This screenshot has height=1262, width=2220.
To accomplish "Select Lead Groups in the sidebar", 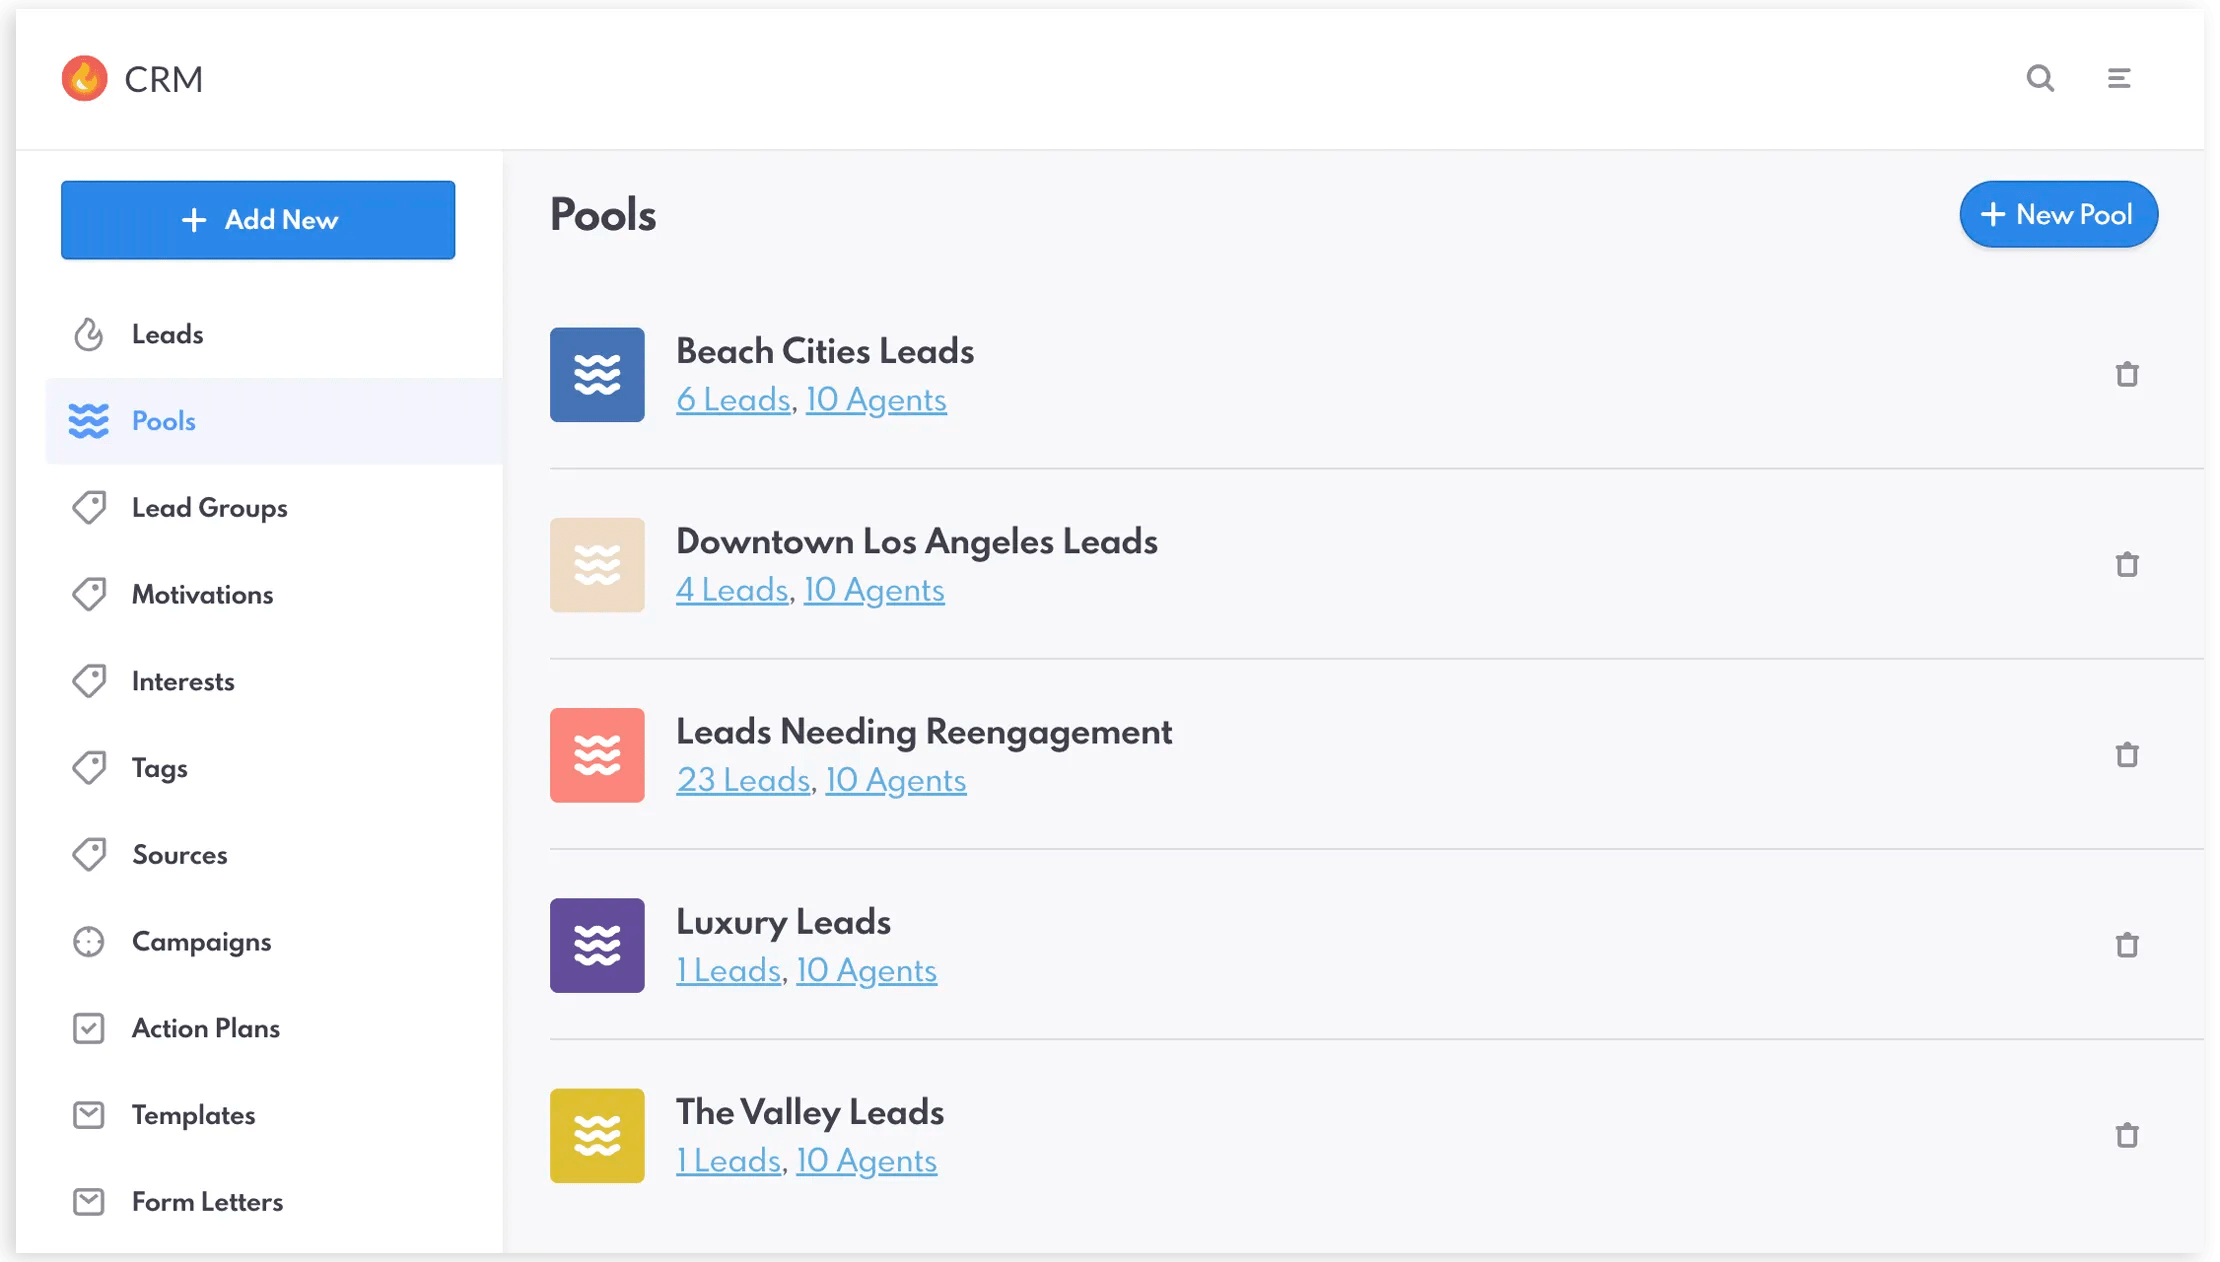I will [208, 507].
